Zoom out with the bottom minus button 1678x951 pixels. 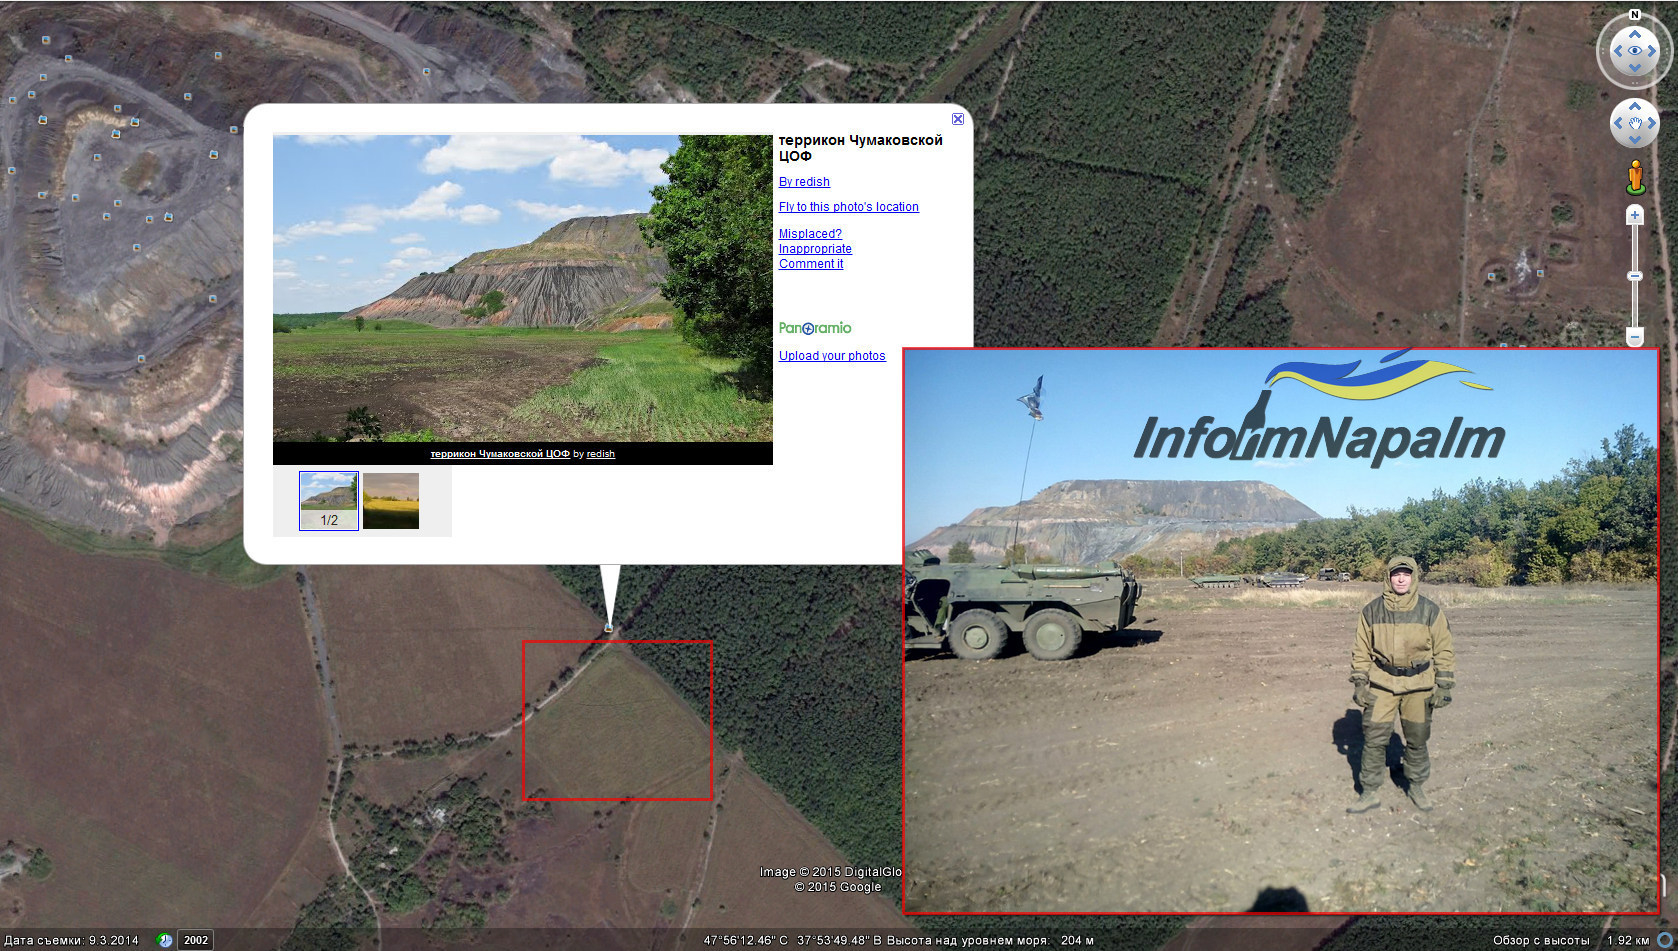(x=1635, y=337)
